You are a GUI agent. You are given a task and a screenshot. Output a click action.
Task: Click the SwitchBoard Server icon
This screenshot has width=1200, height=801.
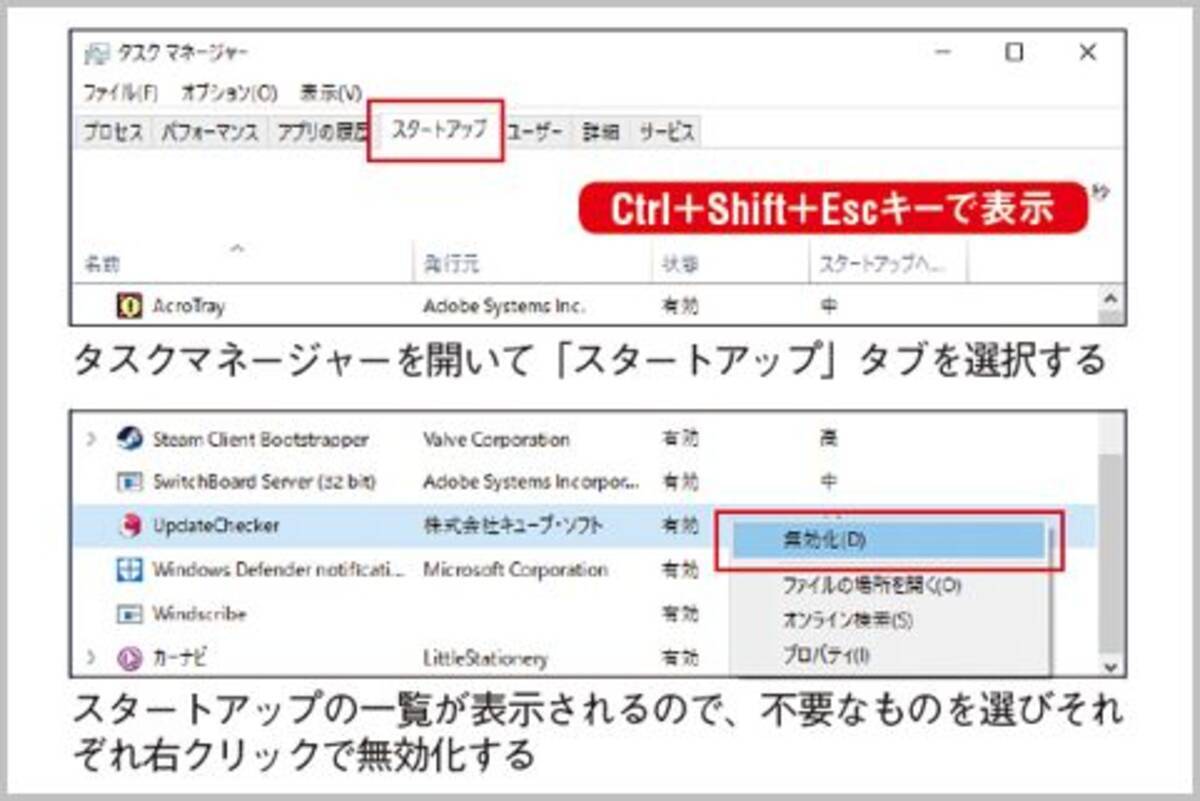129,482
